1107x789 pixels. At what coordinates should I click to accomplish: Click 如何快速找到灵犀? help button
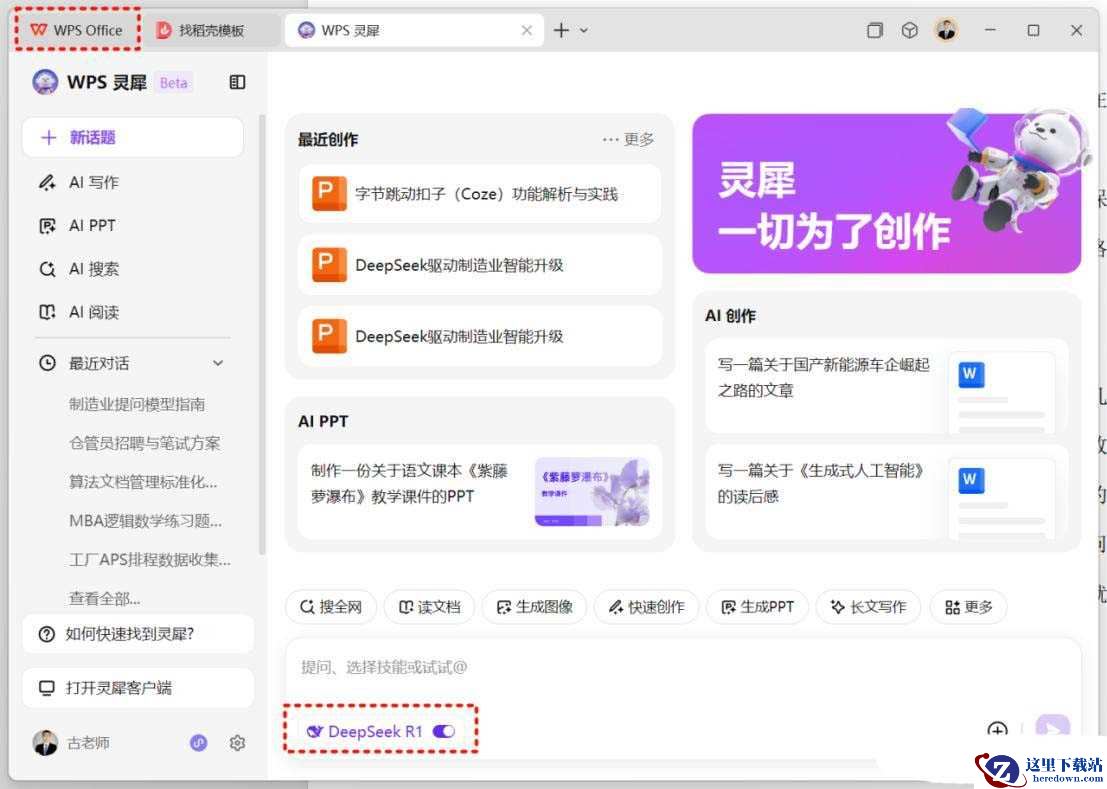138,634
